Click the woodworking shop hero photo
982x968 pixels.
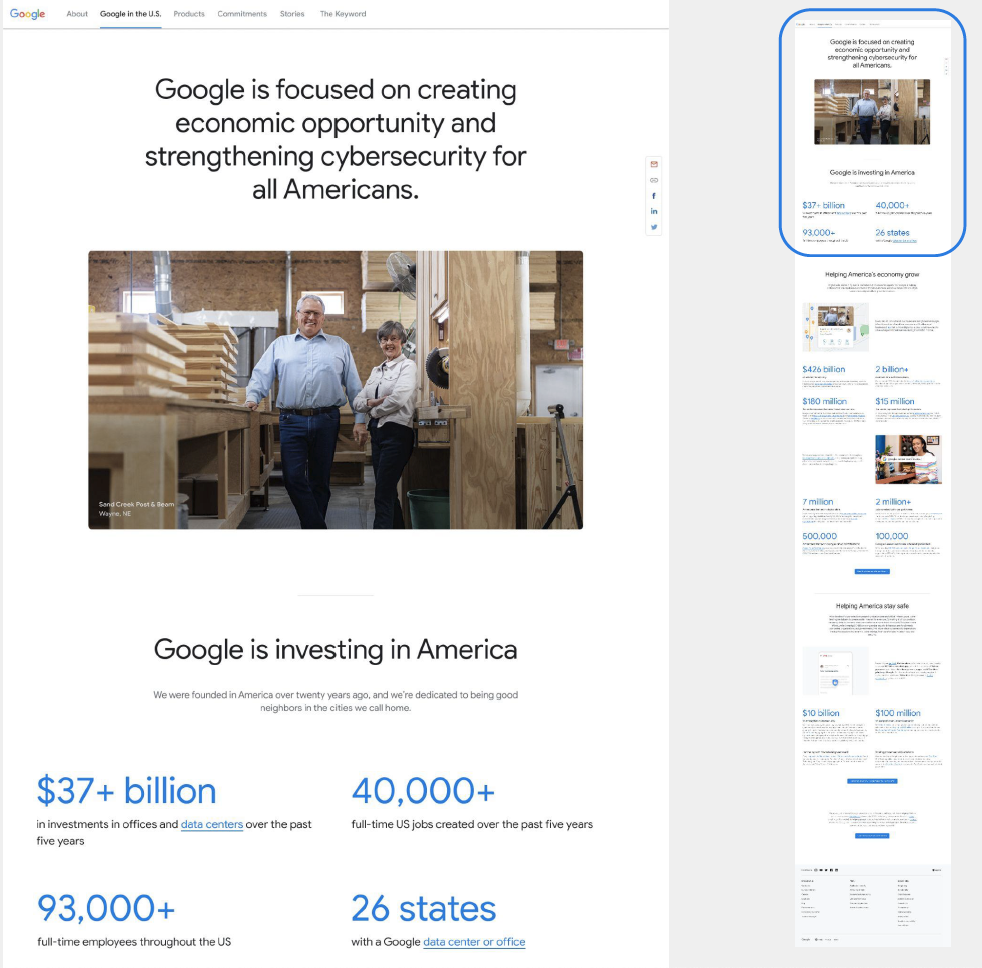[335, 390]
